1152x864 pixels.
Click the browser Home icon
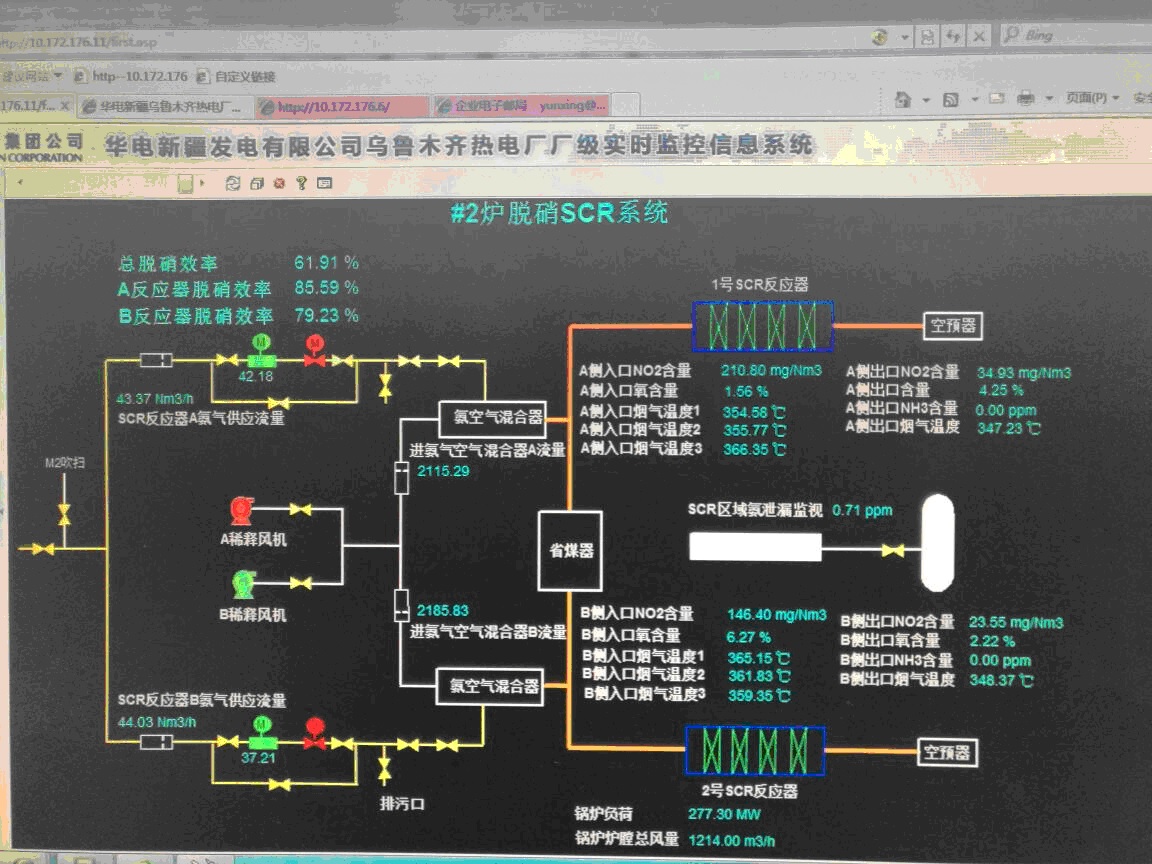click(x=903, y=98)
